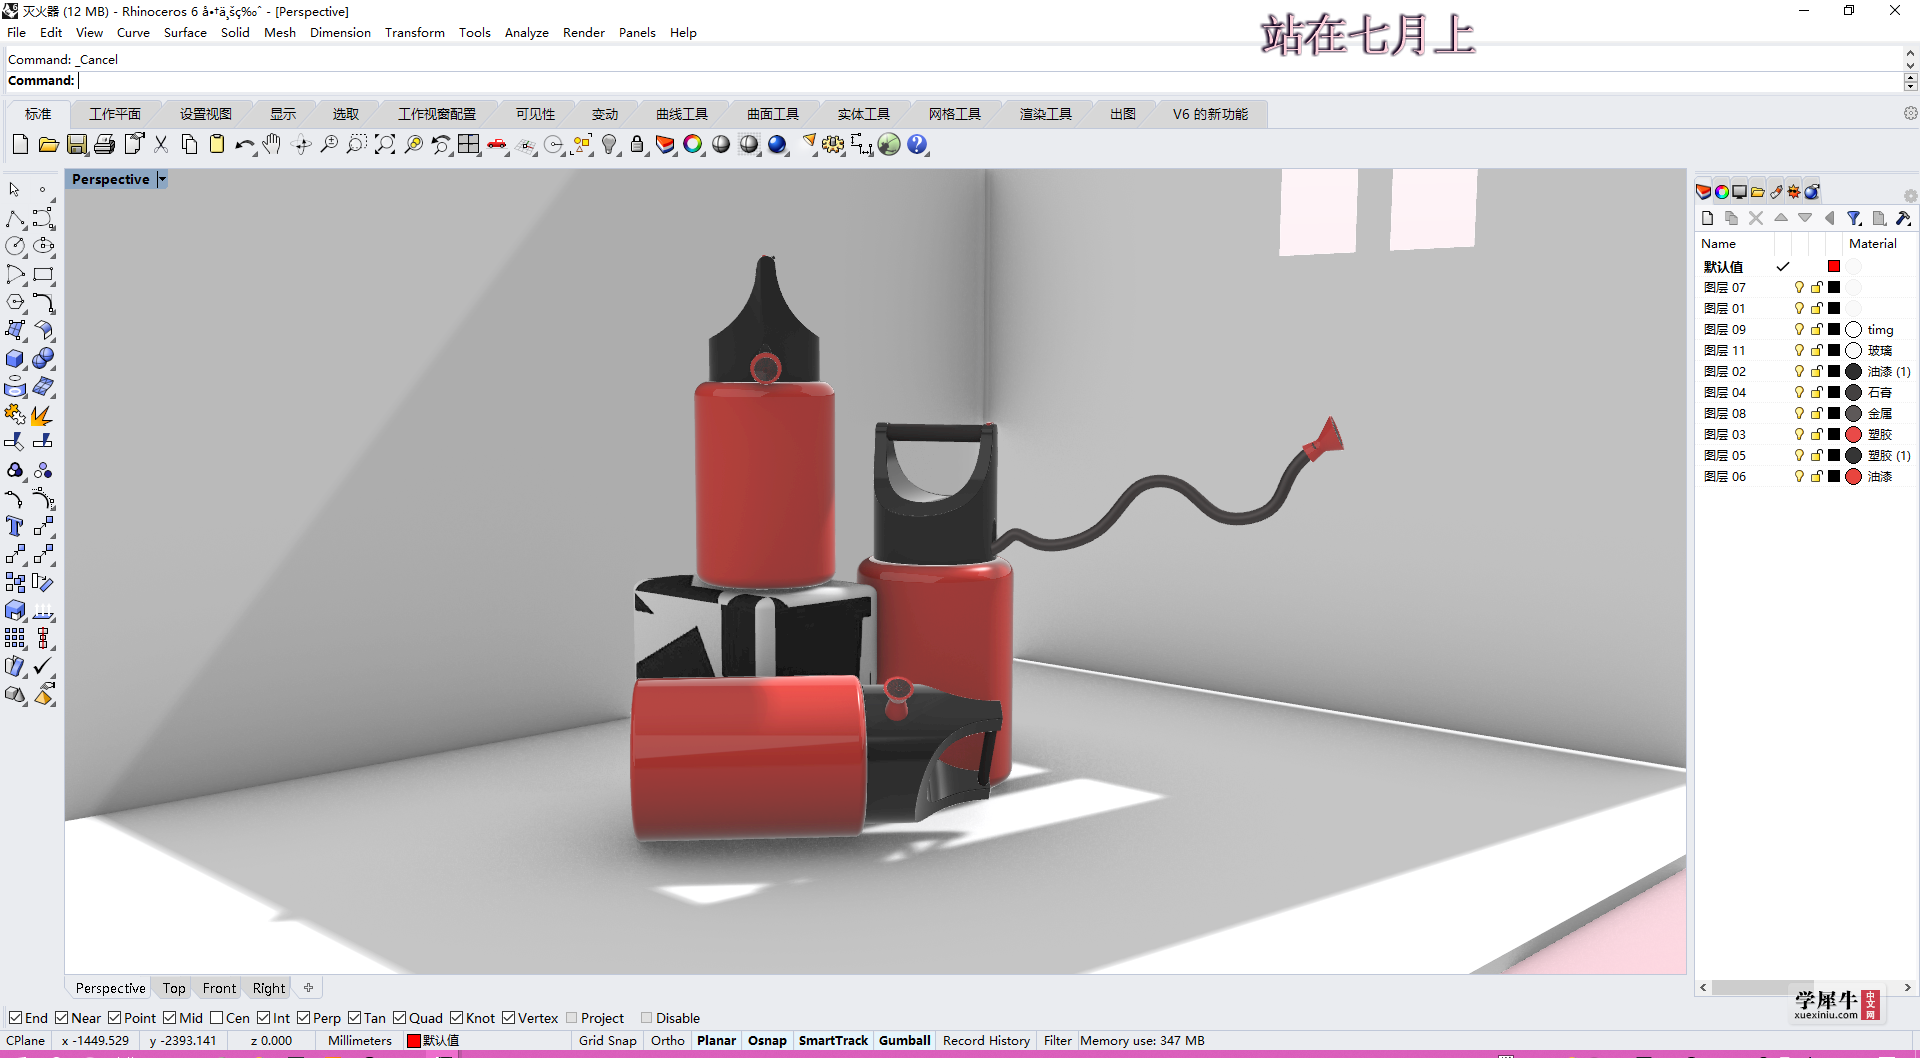
Task: Toggle Grid Snap in status bar
Action: point(608,1041)
